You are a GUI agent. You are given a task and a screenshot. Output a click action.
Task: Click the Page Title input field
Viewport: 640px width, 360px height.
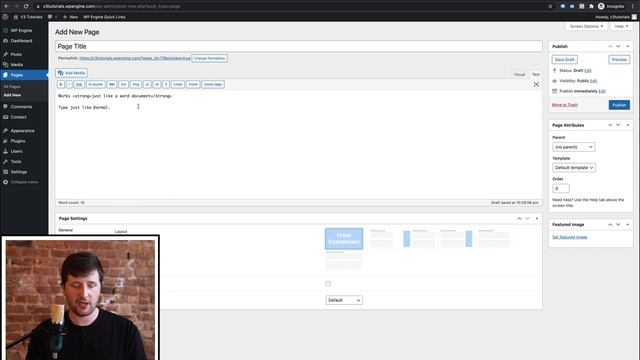(299, 46)
